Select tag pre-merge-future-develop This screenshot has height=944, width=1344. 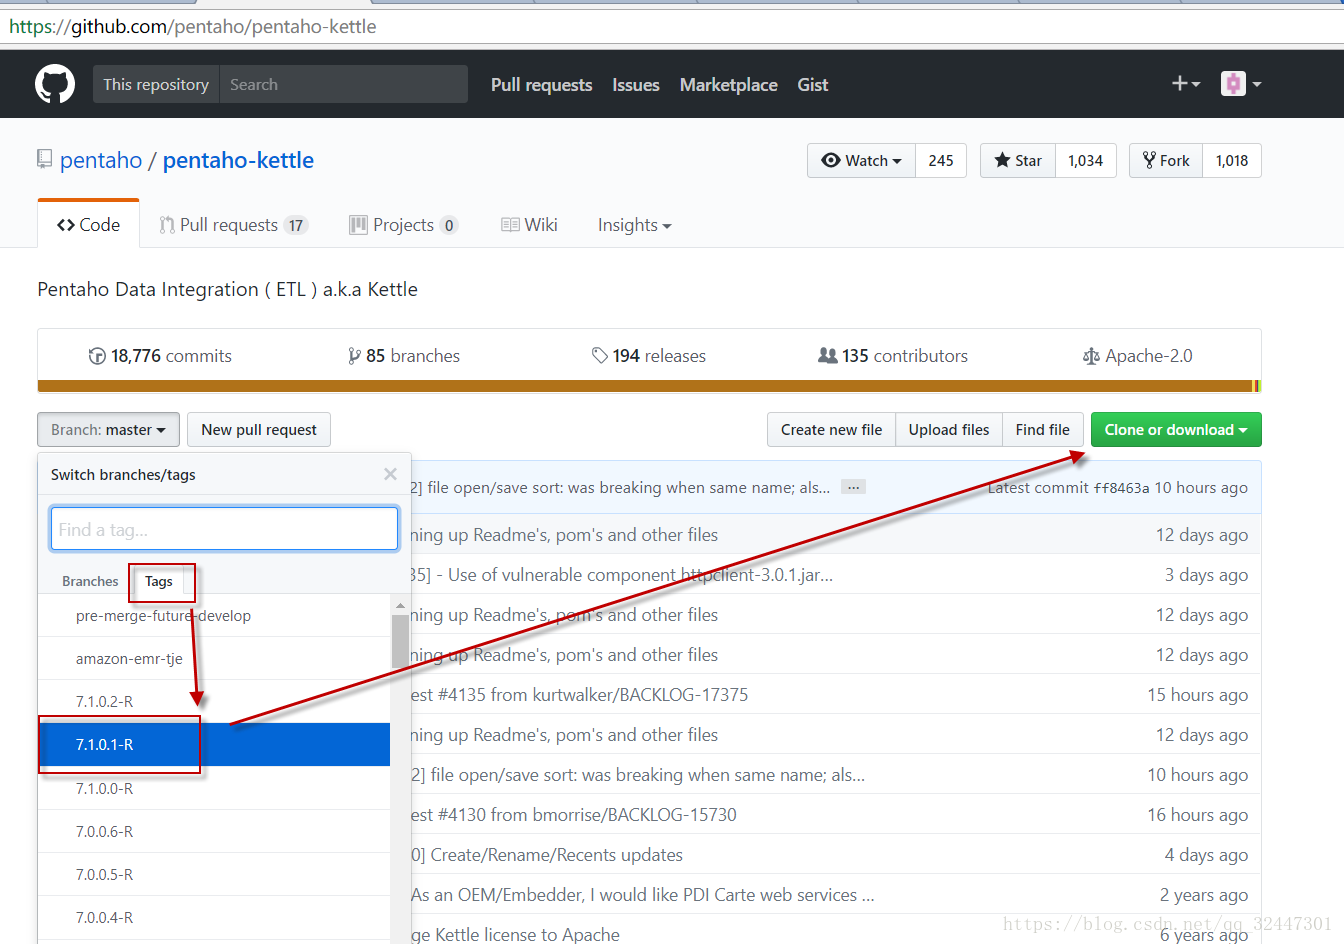tap(214, 616)
